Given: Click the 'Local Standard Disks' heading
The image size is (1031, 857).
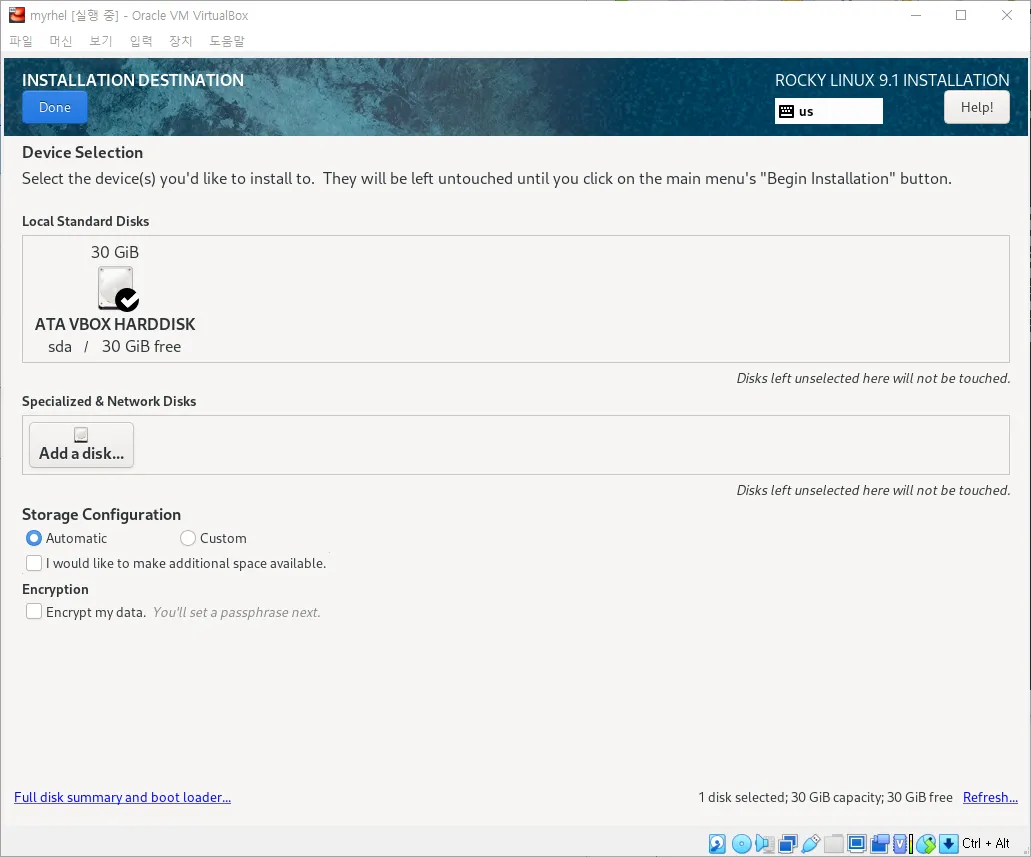Looking at the screenshot, I should pyautogui.click(x=85, y=221).
